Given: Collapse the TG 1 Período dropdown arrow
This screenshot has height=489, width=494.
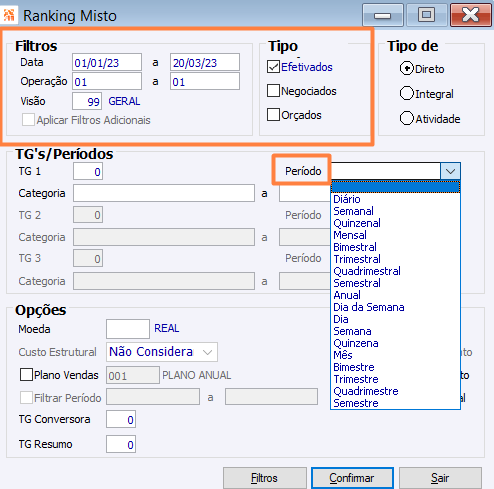Looking at the screenshot, I should coord(450,171).
